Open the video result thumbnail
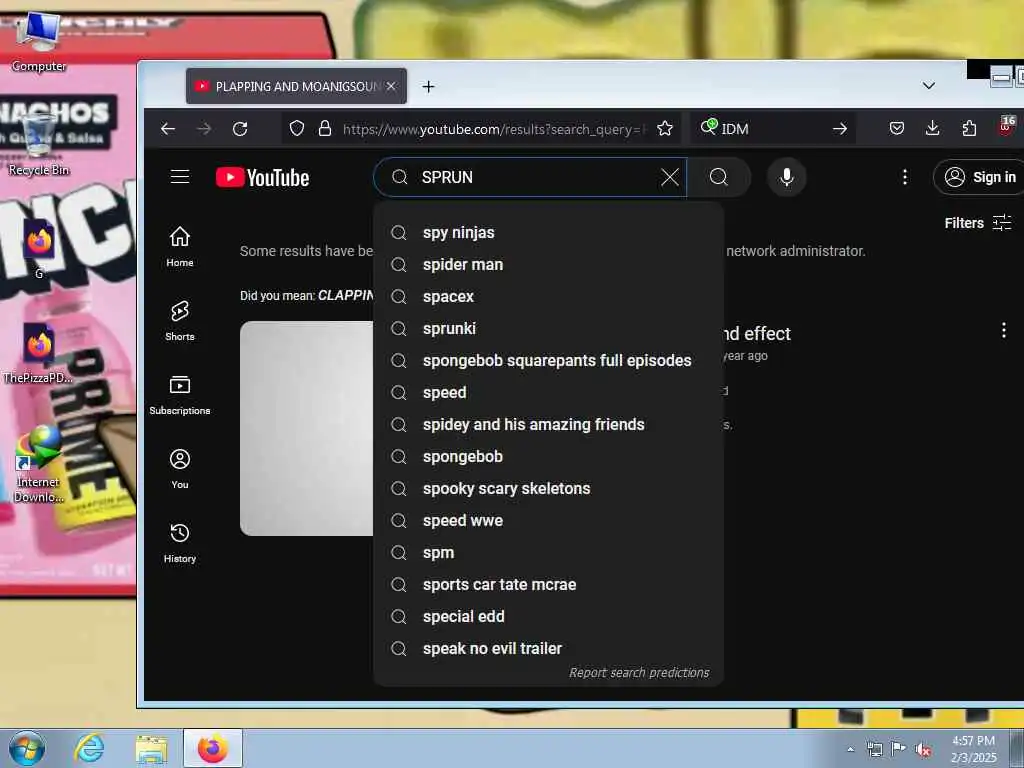Image resolution: width=1024 pixels, height=768 pixels. point(307,428)
